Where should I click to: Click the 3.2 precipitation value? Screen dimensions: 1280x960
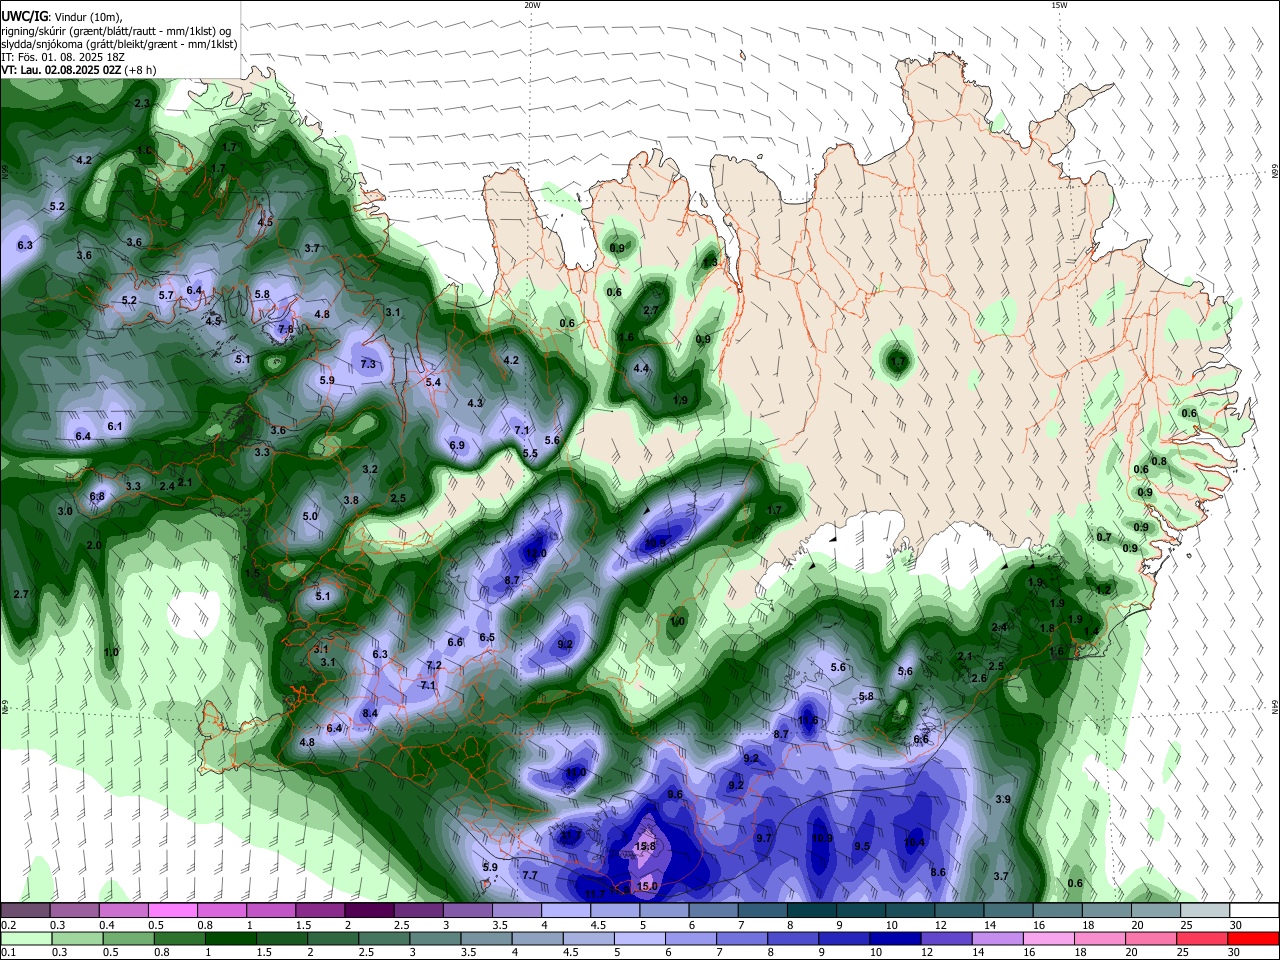click(370, 469)
